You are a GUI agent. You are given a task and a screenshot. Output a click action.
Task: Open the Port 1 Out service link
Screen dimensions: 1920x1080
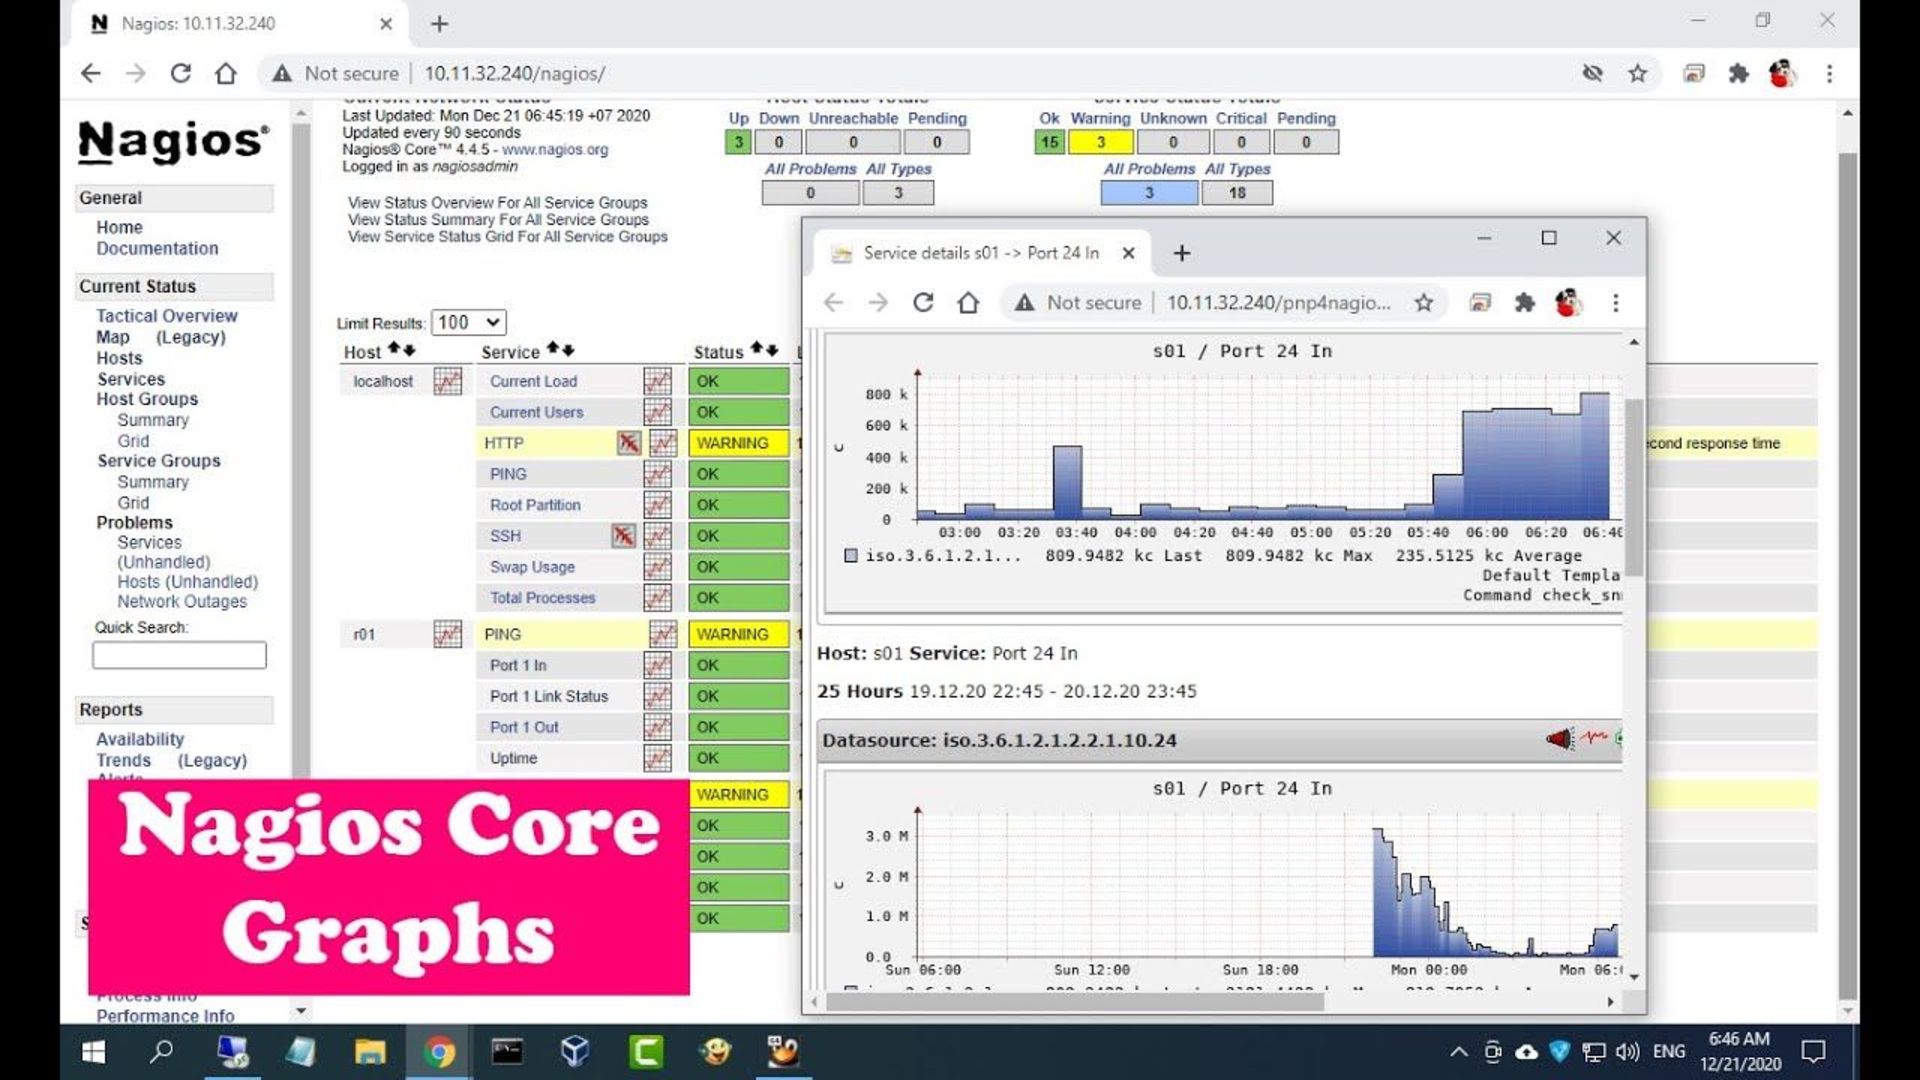[x=524, y=727]
